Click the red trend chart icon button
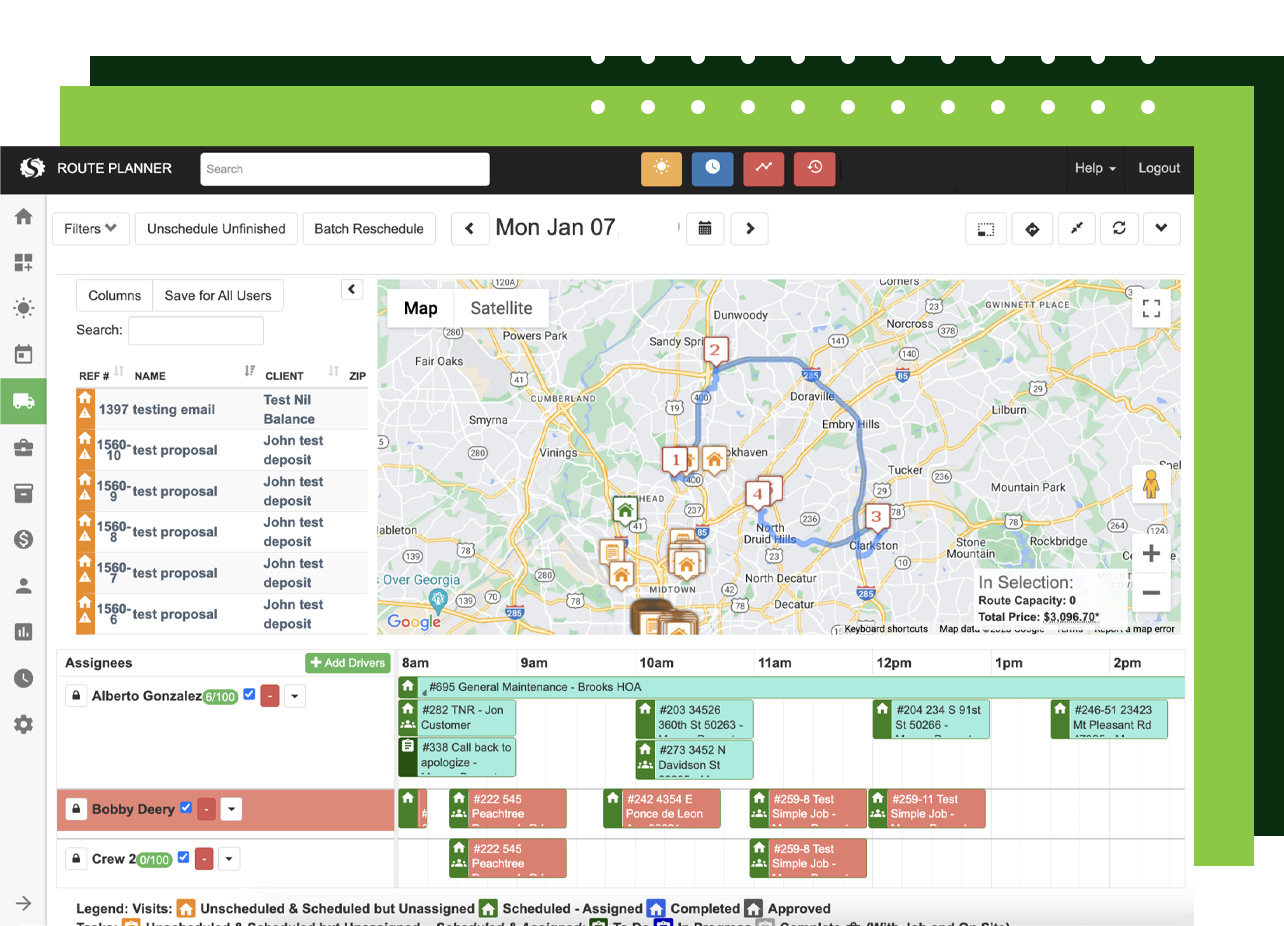Screen dimensions: 1284x926 [763, 168]
